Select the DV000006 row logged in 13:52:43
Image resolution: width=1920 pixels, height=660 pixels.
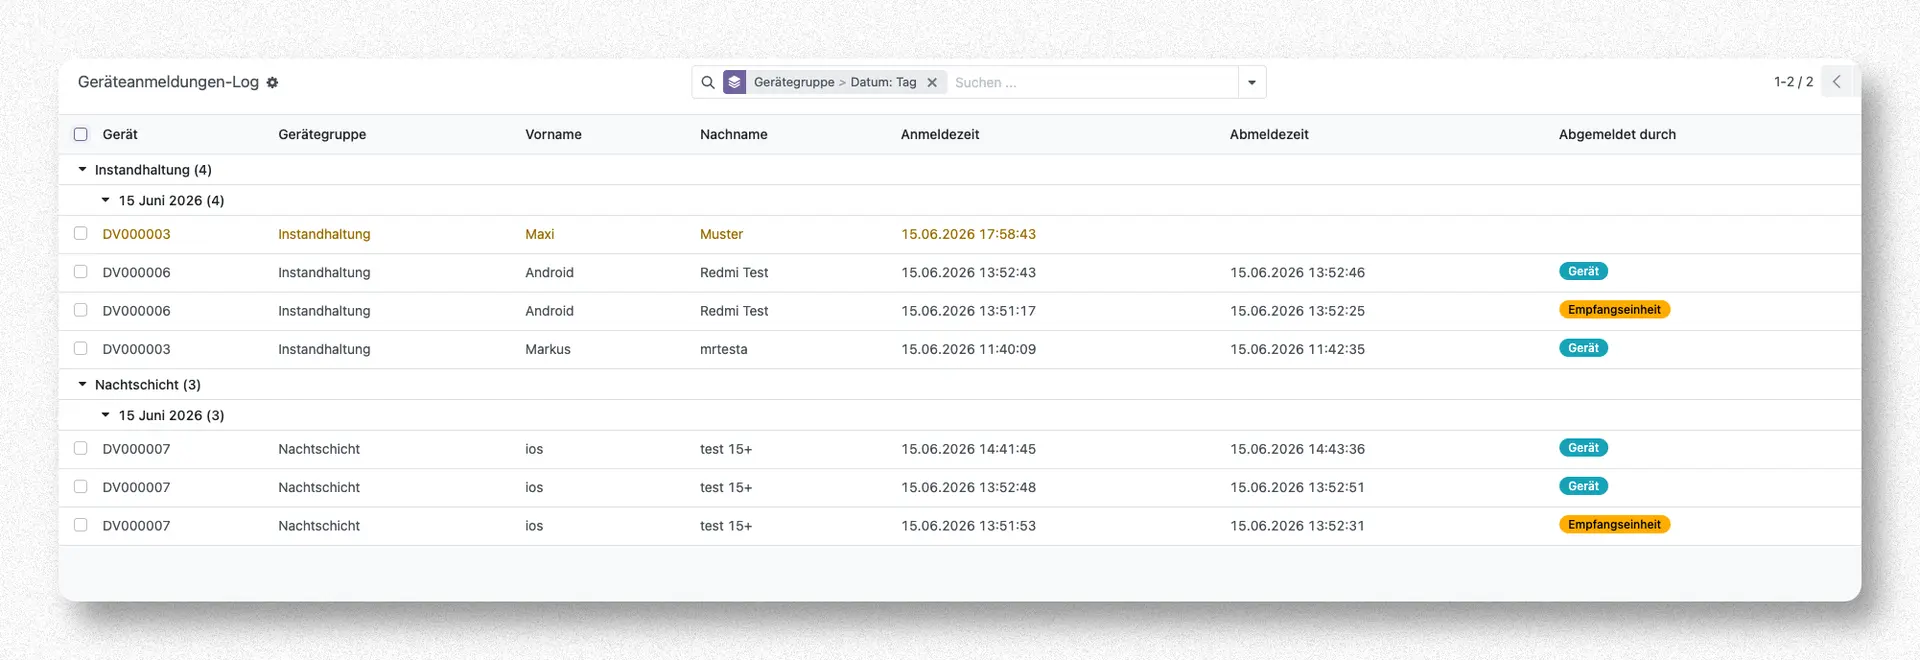tap(81, 271)
